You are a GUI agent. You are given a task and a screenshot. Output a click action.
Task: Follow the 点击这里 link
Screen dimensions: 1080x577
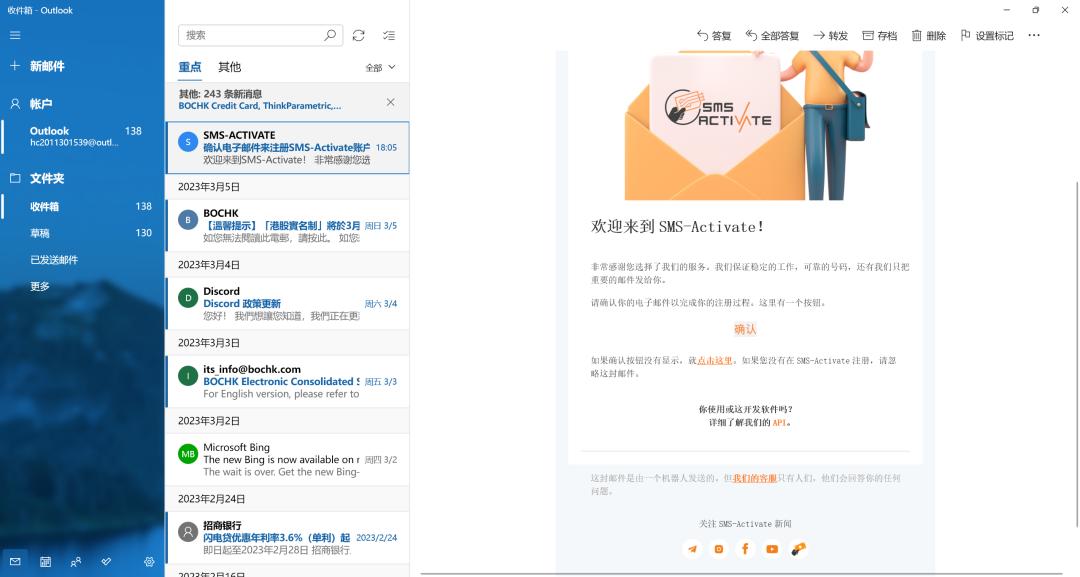pyautogui.click(x=715, y=360)
